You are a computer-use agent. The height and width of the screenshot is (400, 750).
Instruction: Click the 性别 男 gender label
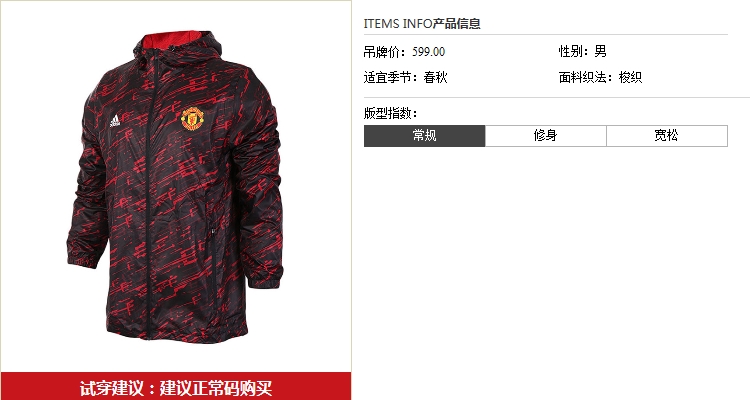[583, 51]
